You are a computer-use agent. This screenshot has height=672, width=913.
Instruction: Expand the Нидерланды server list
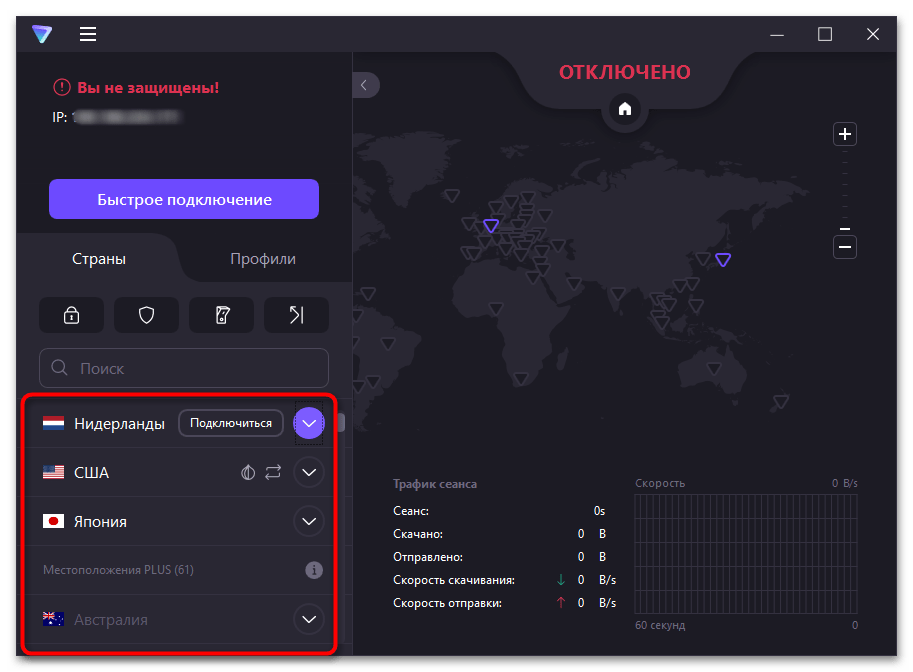click(309, 423)
